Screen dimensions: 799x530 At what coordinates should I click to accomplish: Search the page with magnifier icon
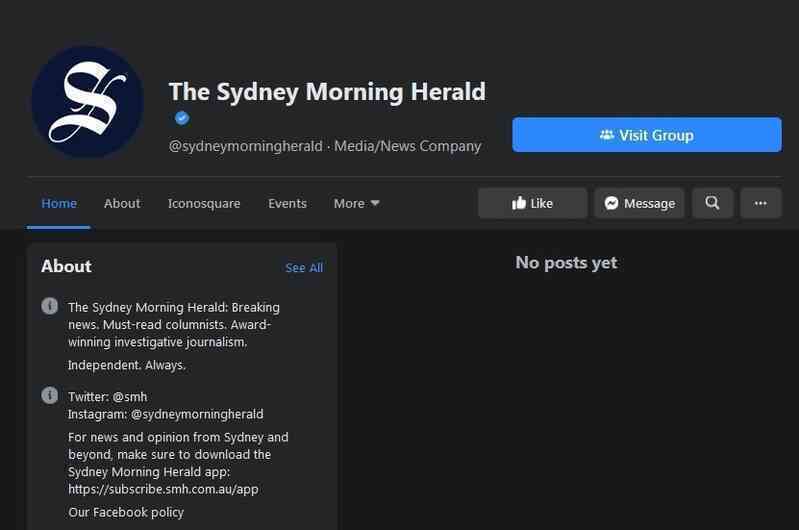[x=712, y=203]
